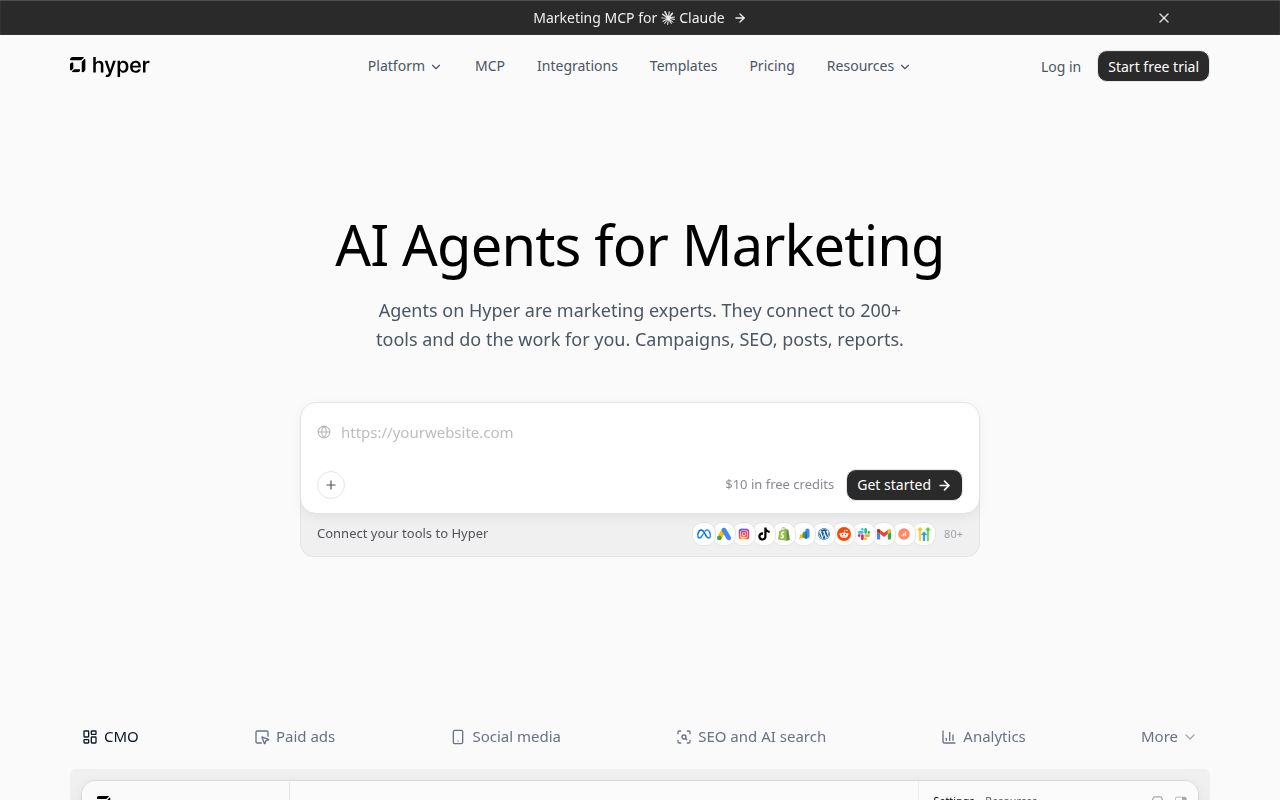The height and width of the screenshot is (800, 1280).
Task: Click the Instagram integration icon
Action: (744, 534)
